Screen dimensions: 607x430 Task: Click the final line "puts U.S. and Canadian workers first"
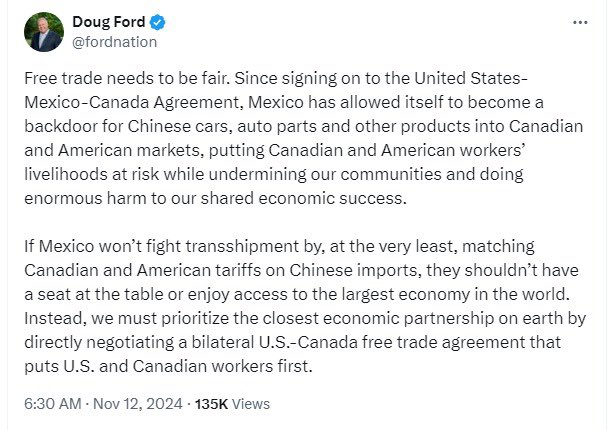click(x=168, y=366)
